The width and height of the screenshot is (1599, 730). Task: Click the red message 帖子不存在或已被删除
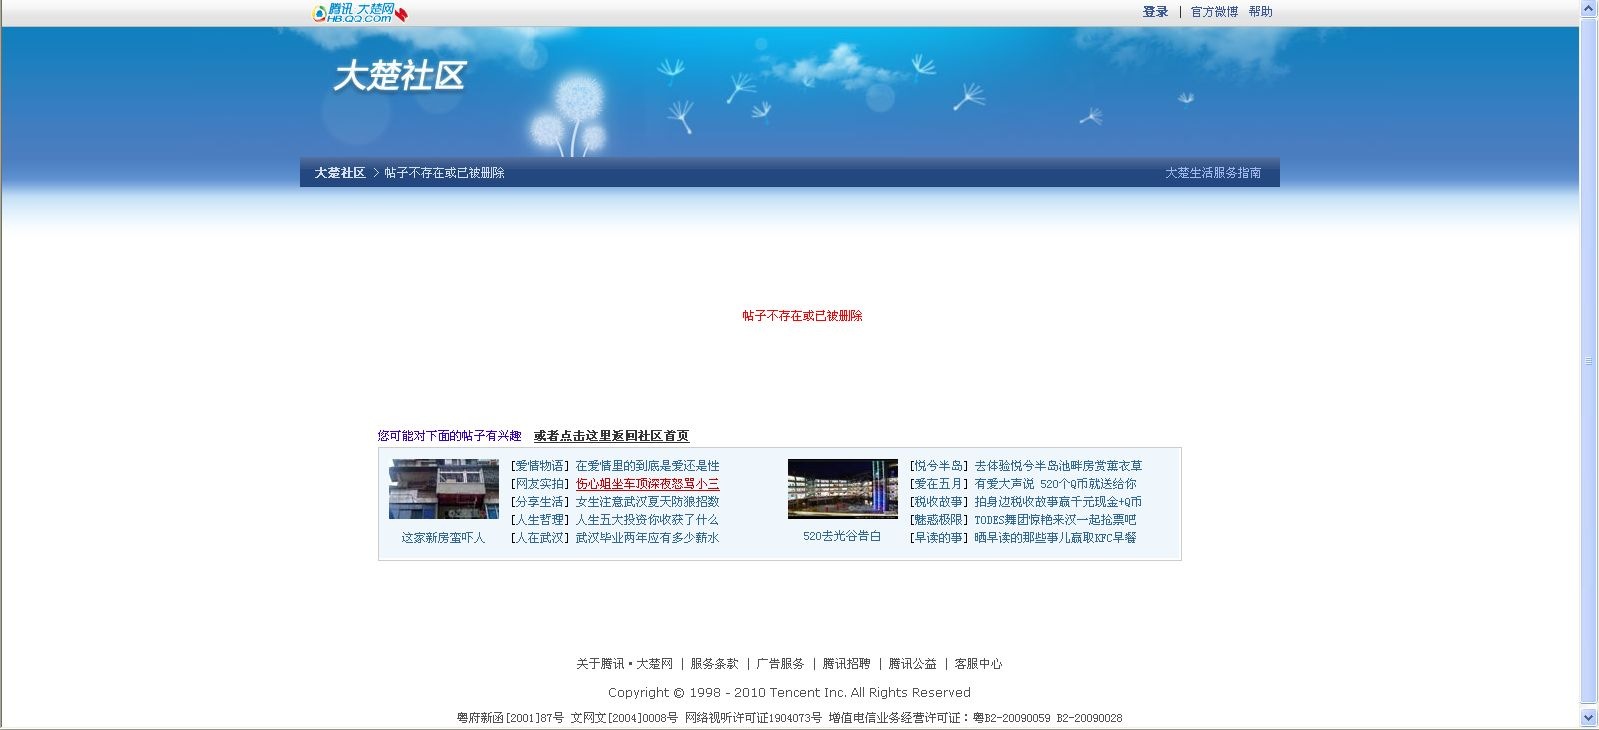(x=802, y=316)
